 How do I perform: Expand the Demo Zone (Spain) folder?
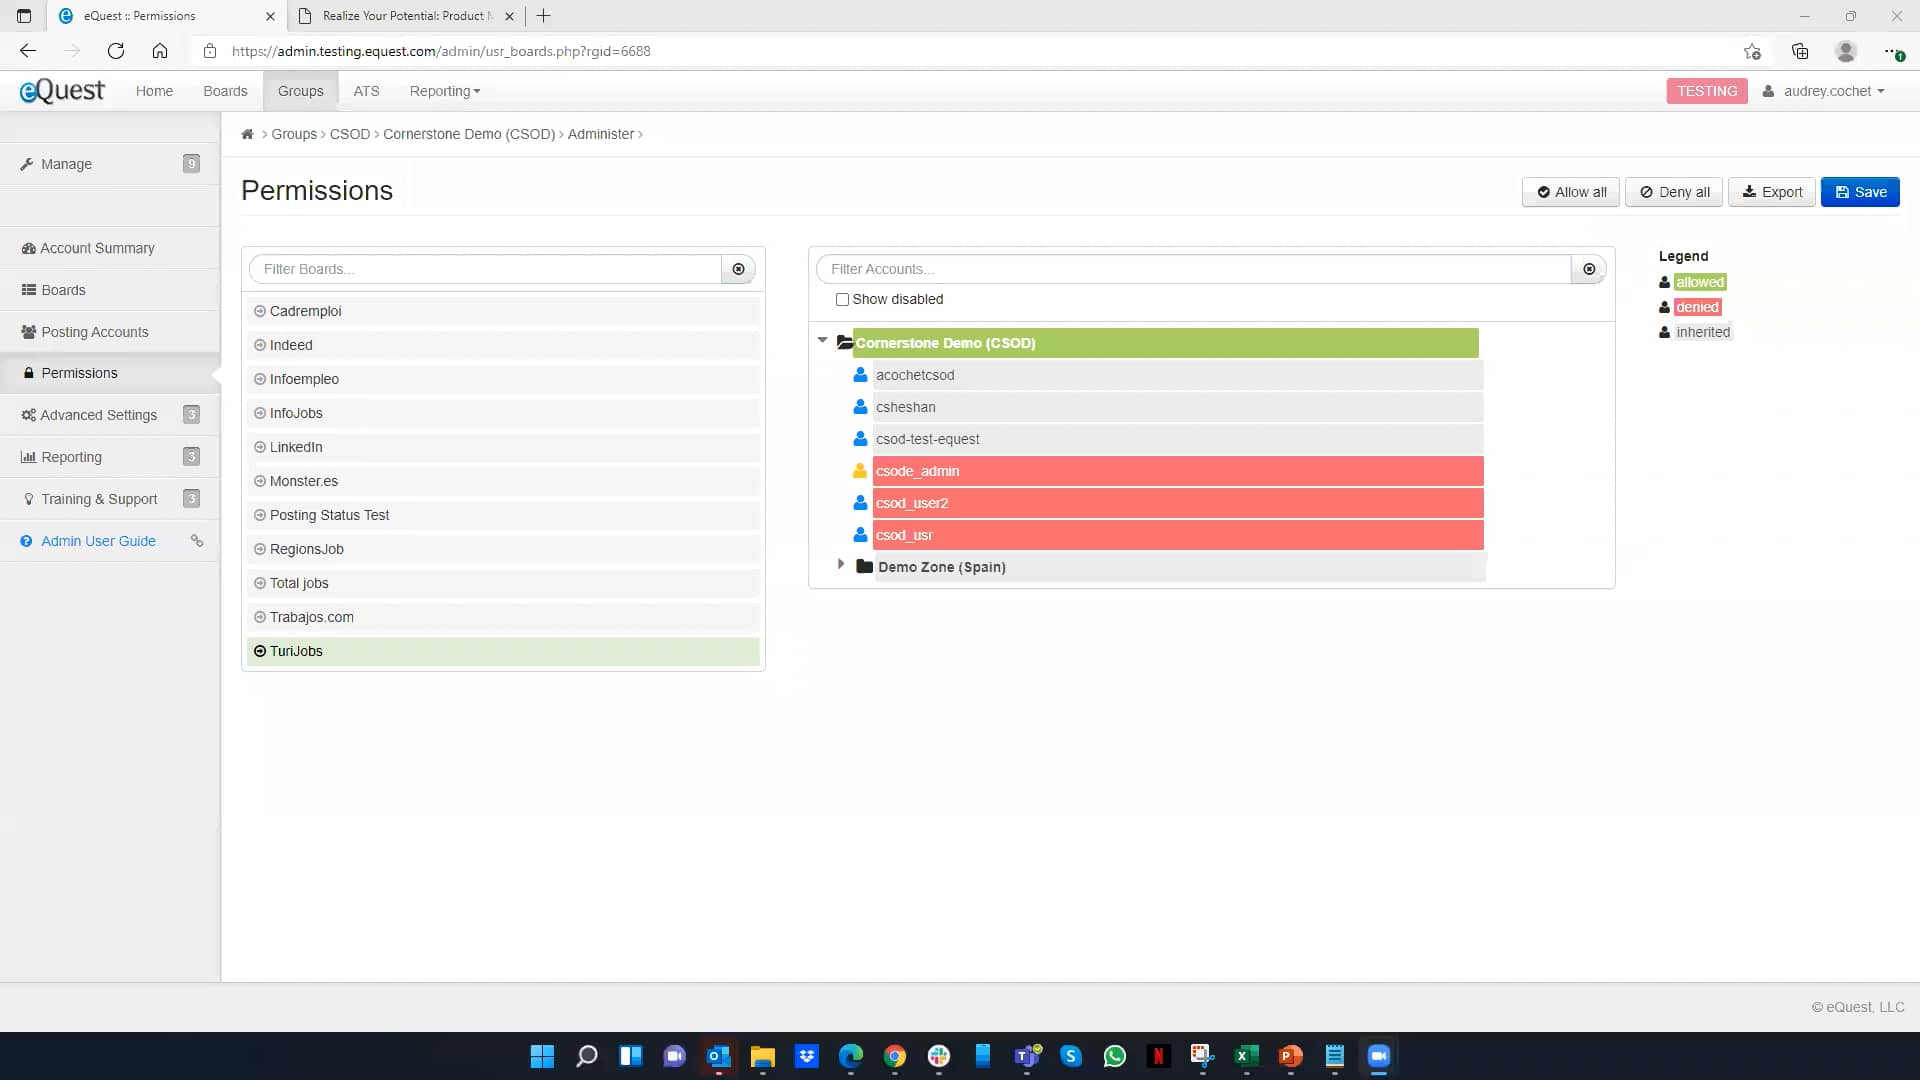pos(841,564)
